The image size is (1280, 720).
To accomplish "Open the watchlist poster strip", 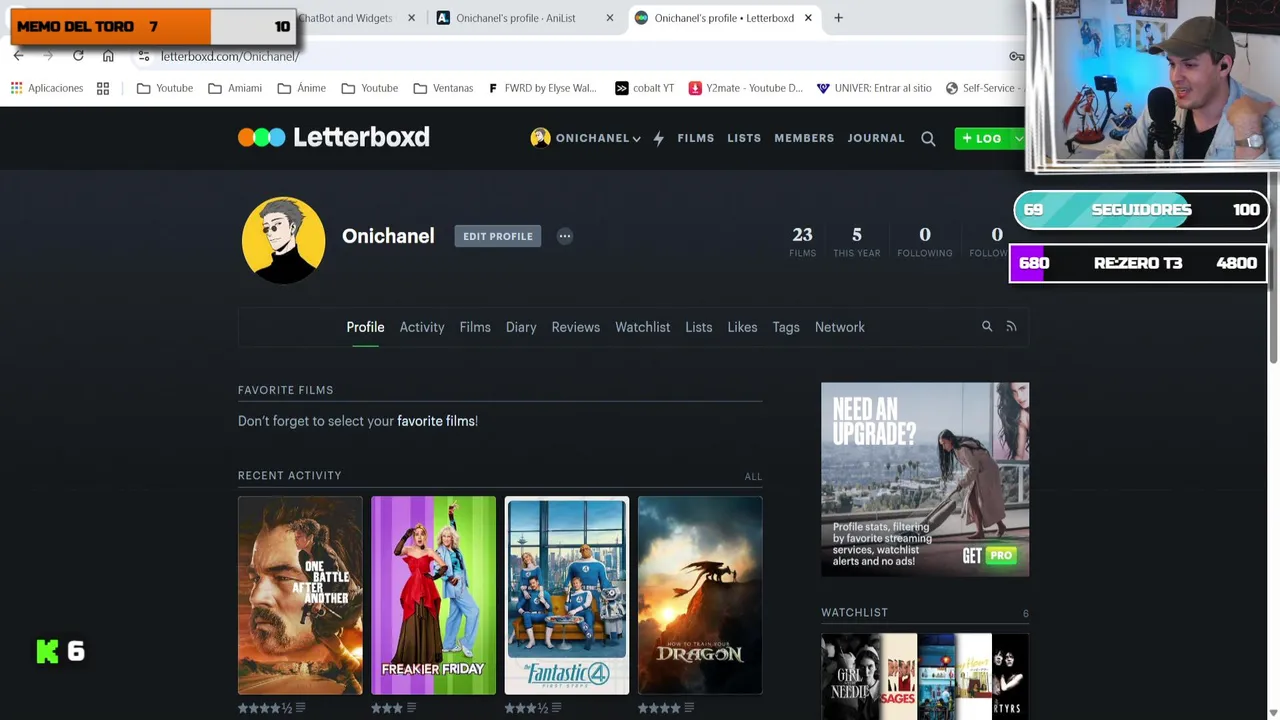I will (x=925, y=676).
